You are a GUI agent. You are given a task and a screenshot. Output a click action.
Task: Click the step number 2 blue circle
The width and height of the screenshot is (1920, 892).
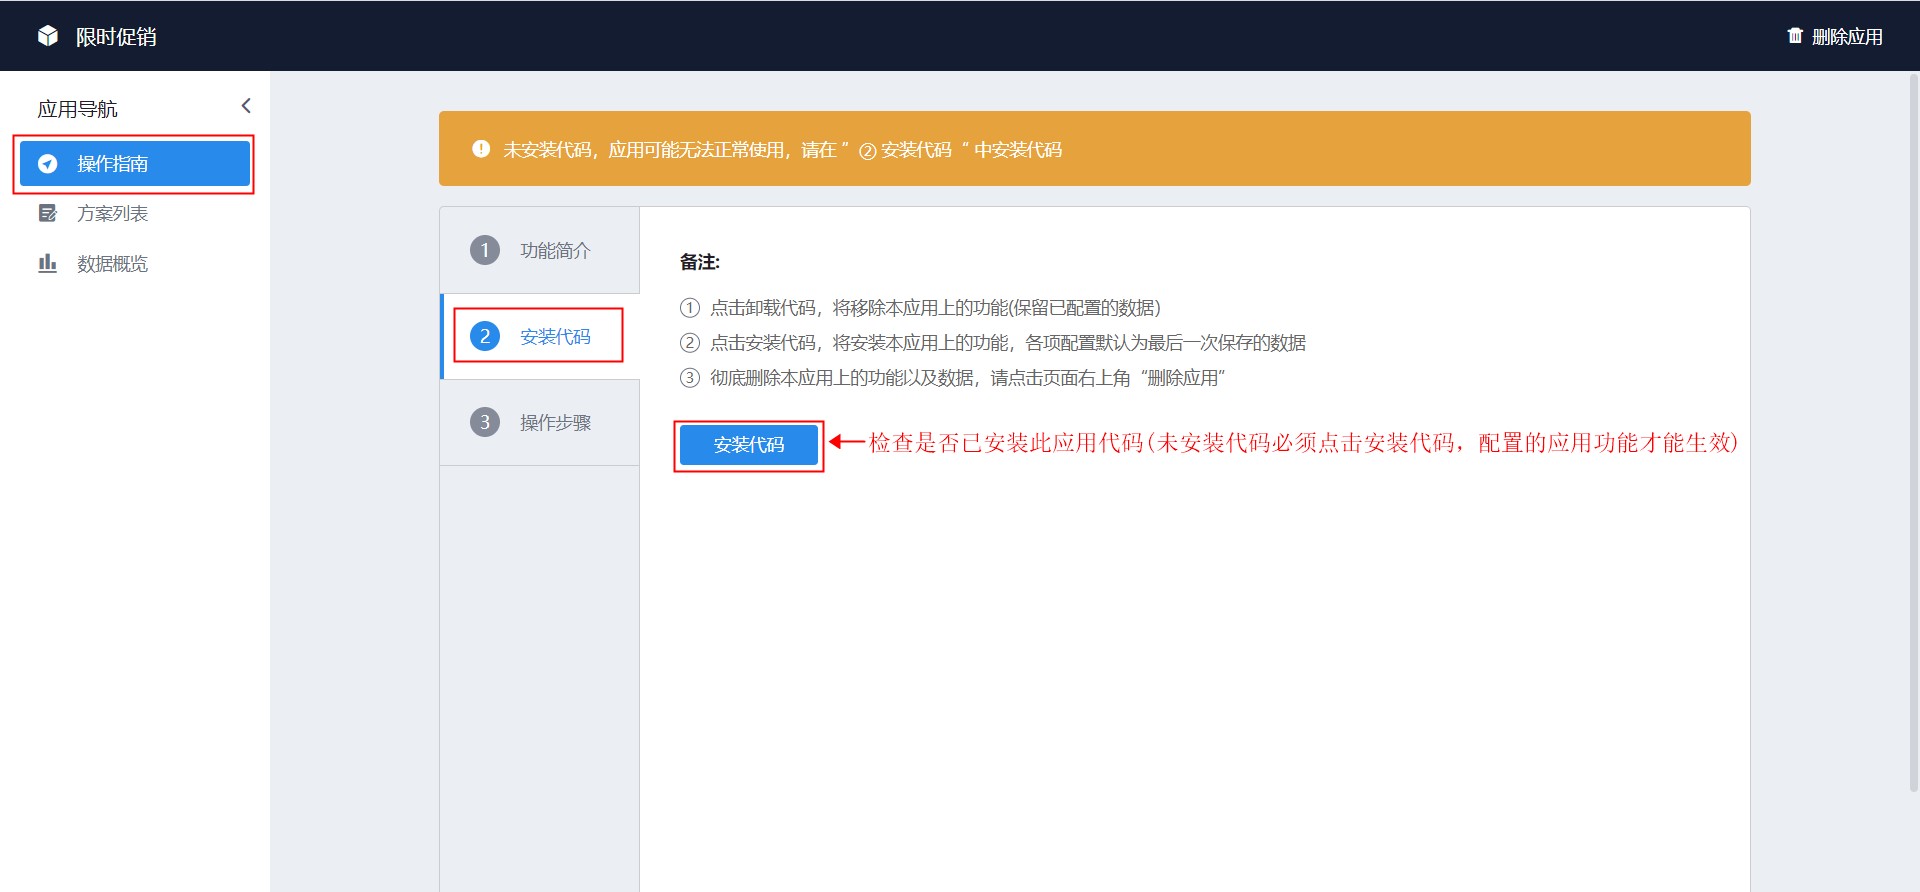[485, 336]
